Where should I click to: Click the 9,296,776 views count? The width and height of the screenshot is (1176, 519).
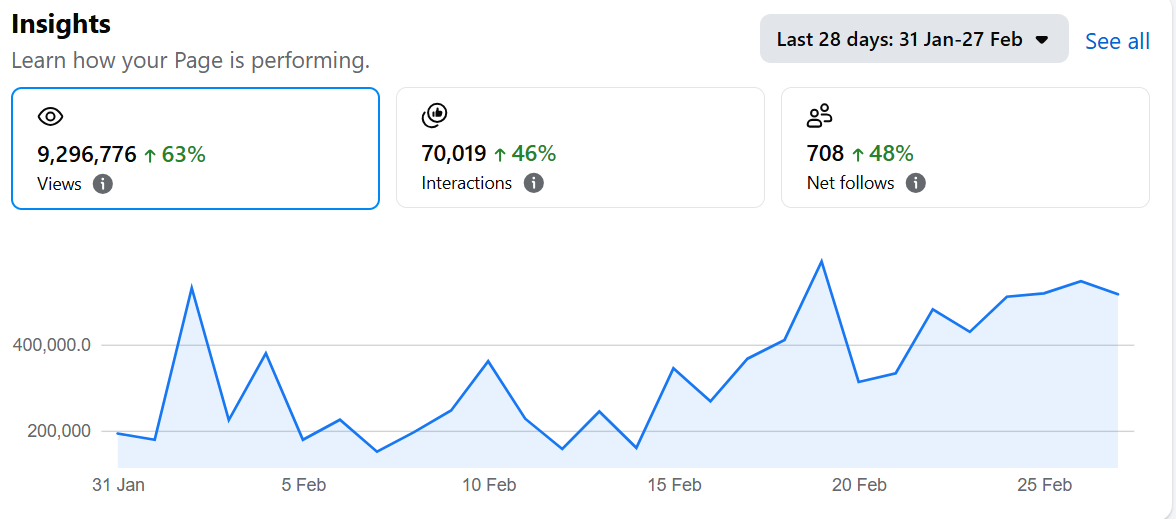(86, 154)
